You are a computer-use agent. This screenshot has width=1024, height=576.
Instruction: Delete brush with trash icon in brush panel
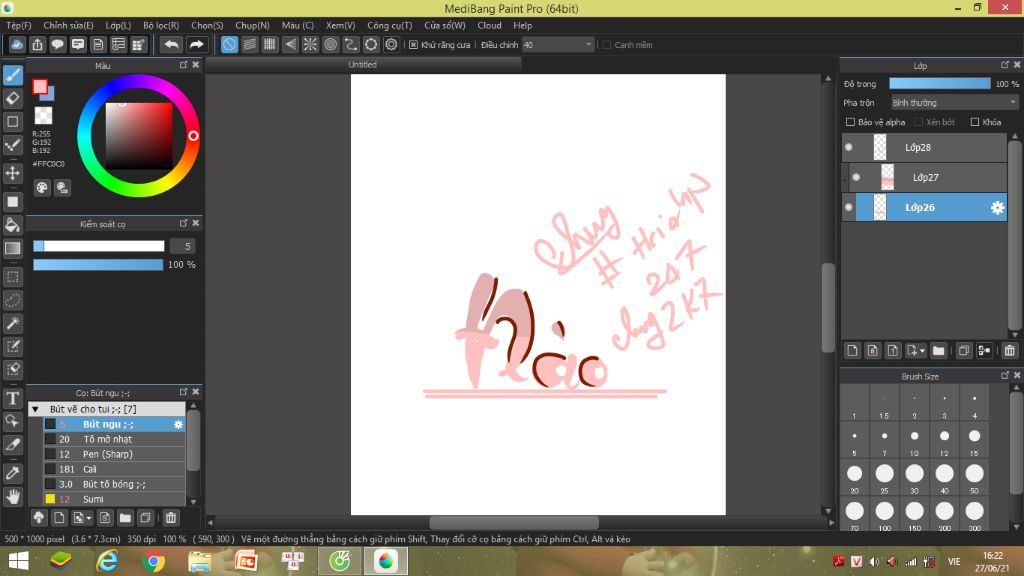[170, 518]
